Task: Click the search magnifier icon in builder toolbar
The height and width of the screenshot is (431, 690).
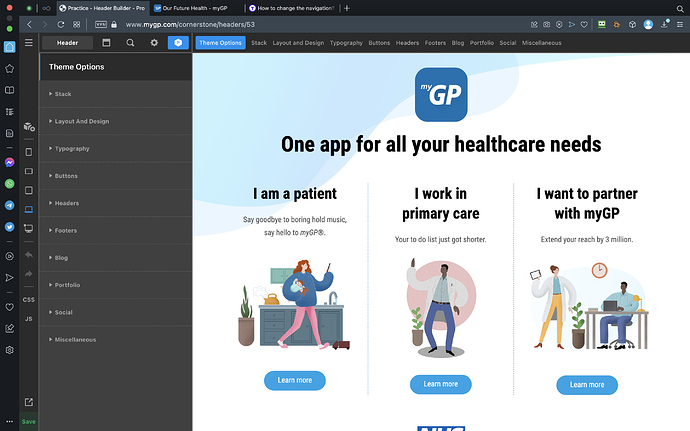Action: pos(130,43)
